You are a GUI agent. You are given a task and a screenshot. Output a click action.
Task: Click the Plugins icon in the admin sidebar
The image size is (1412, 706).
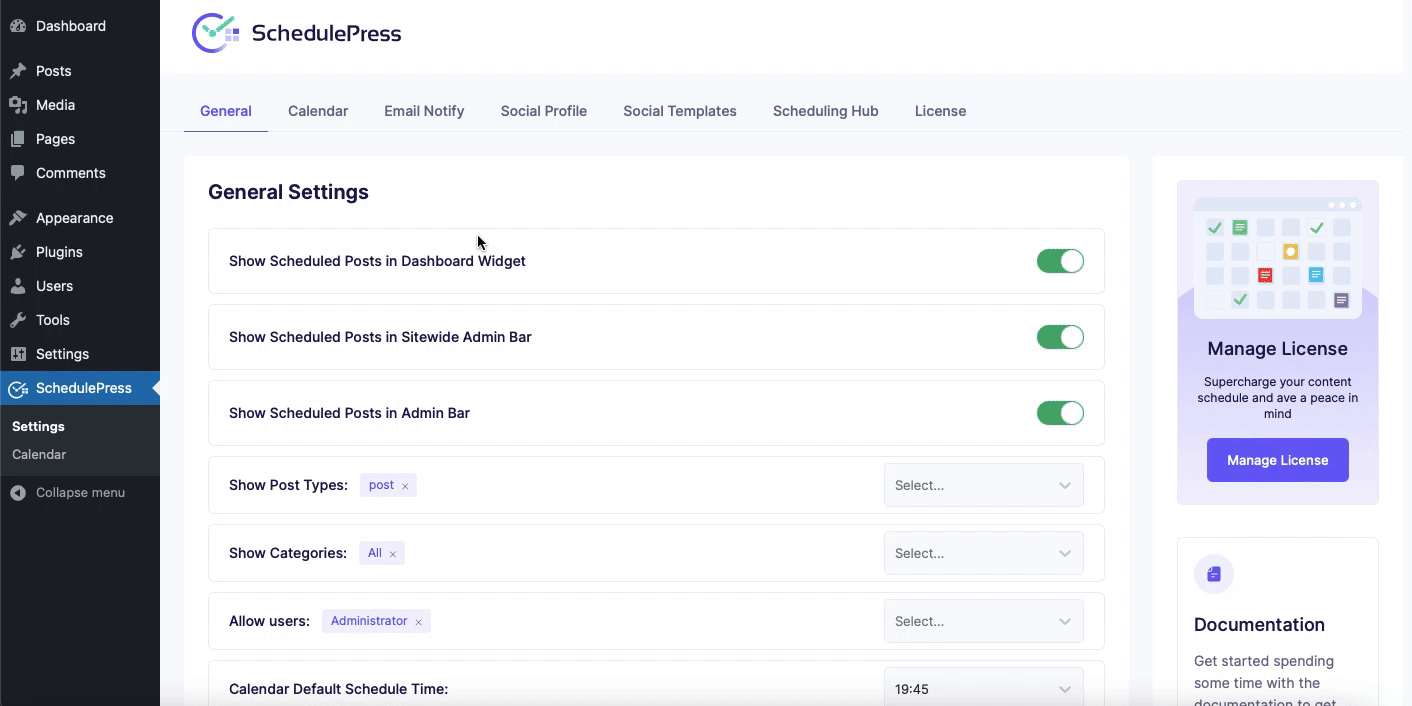click(19, 252)
